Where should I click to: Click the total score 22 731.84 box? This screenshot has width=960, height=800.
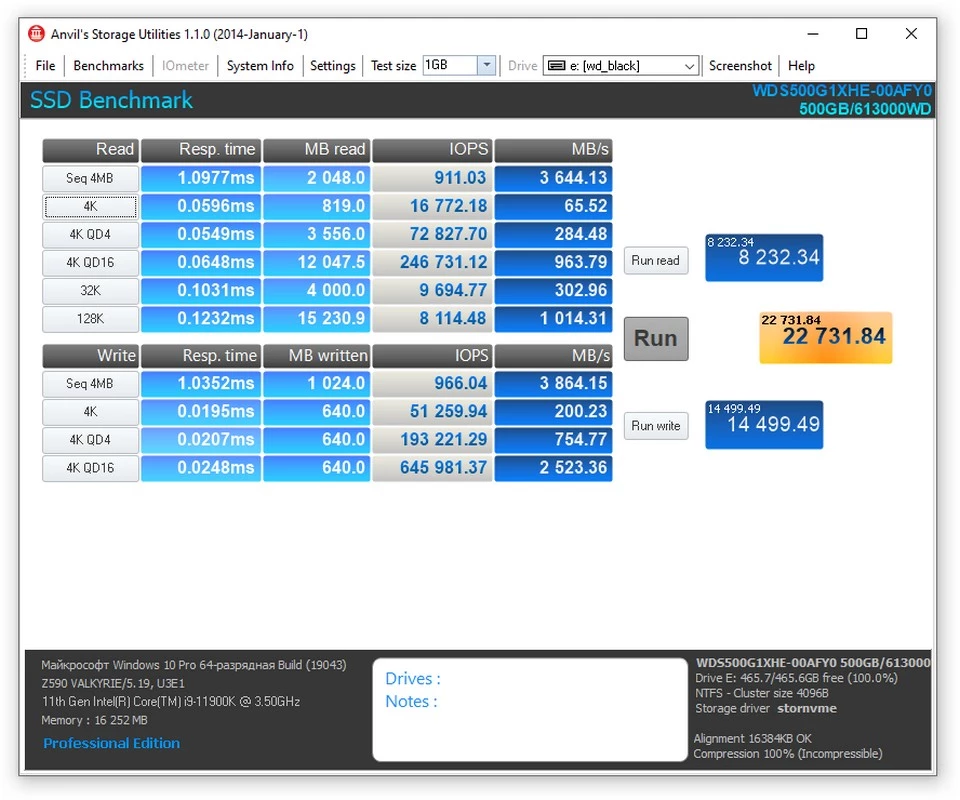point(825,337)
